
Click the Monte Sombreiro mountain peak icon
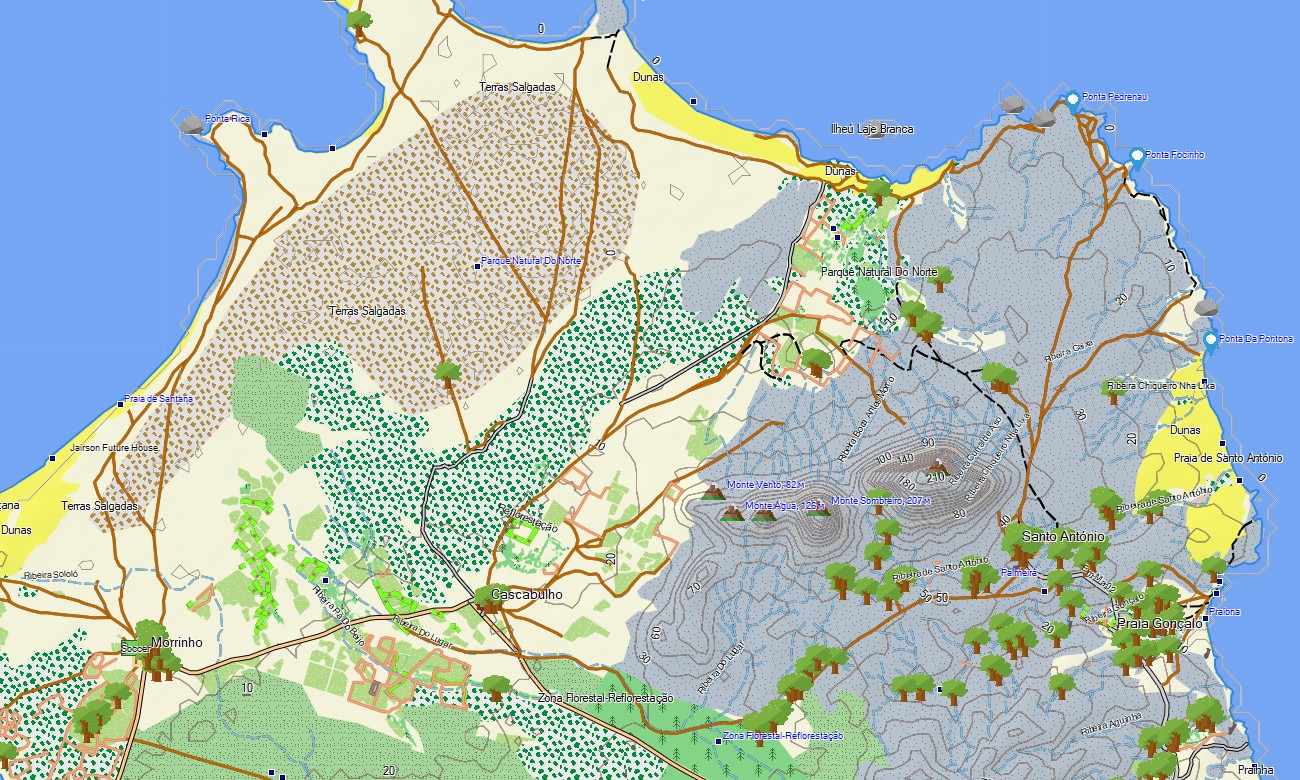pos(819,510)
